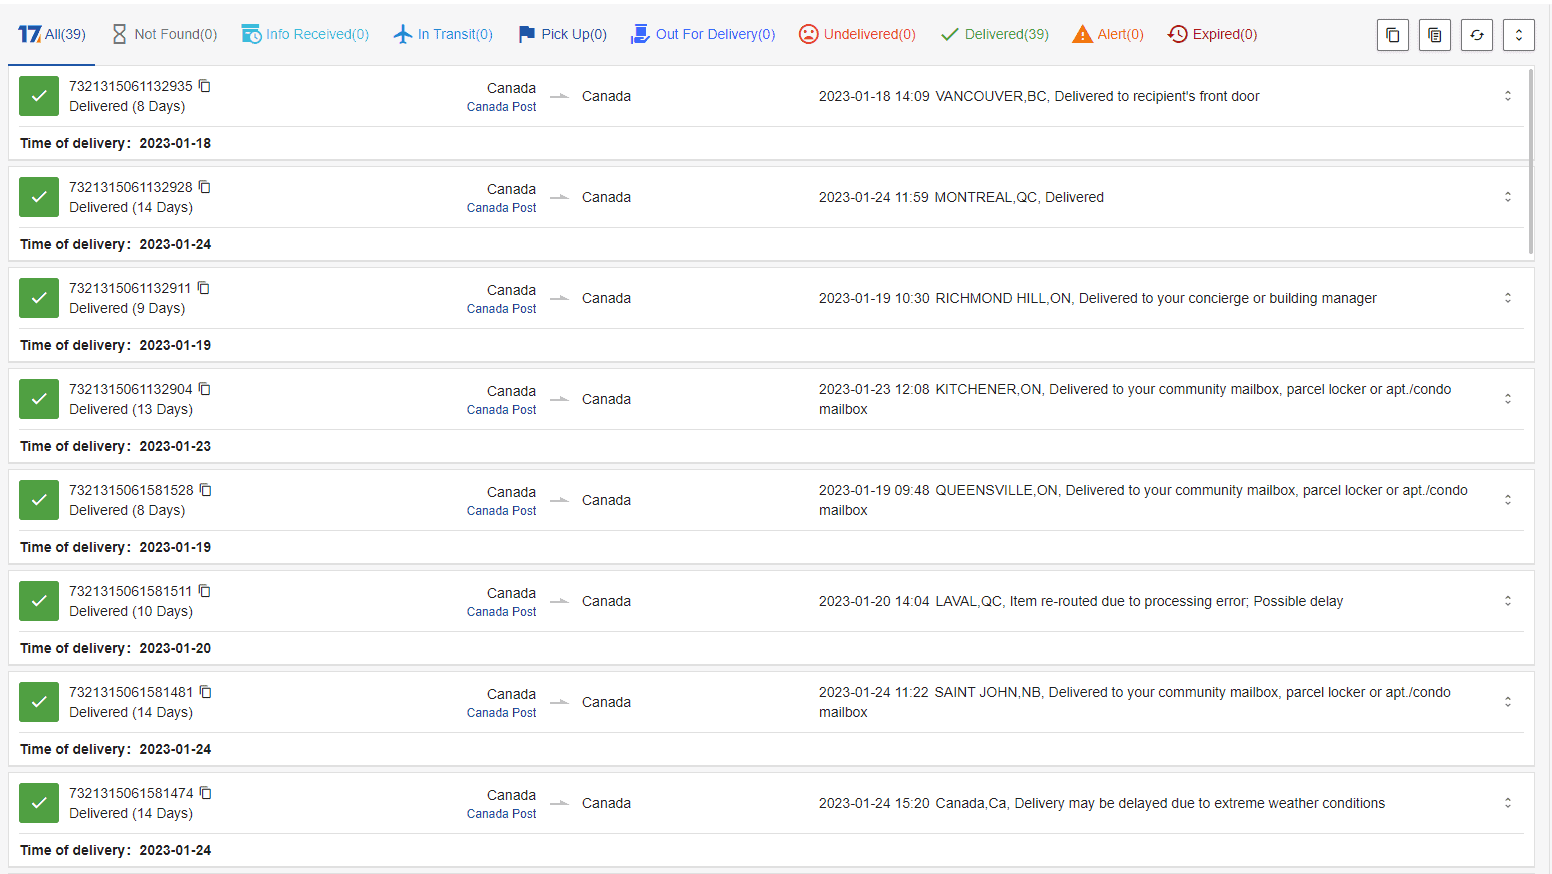Expand details for the MONTREAL shipment
The width and height of the screenshot is (1552, 874).
pos(1508,197)
